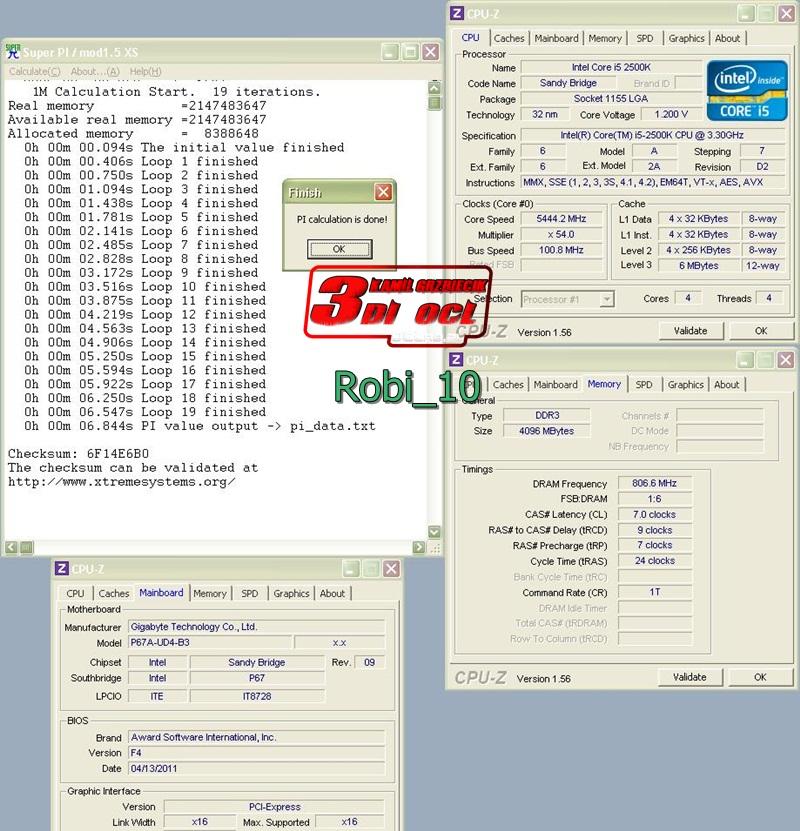
Task: Click BIOS Version value F4
Action: (x=256, y=753)
